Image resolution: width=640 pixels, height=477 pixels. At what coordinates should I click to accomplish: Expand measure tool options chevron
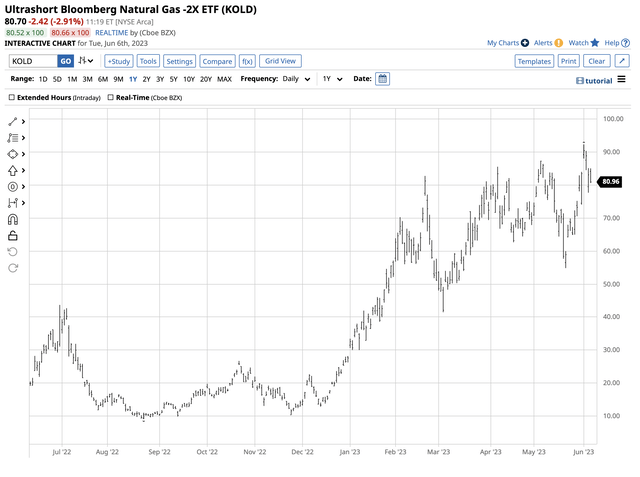point(24,203)
